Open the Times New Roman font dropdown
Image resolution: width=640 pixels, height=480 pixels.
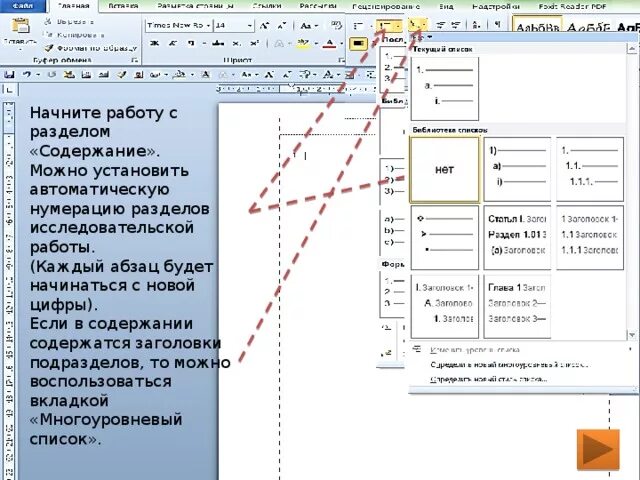coord(208,26)
